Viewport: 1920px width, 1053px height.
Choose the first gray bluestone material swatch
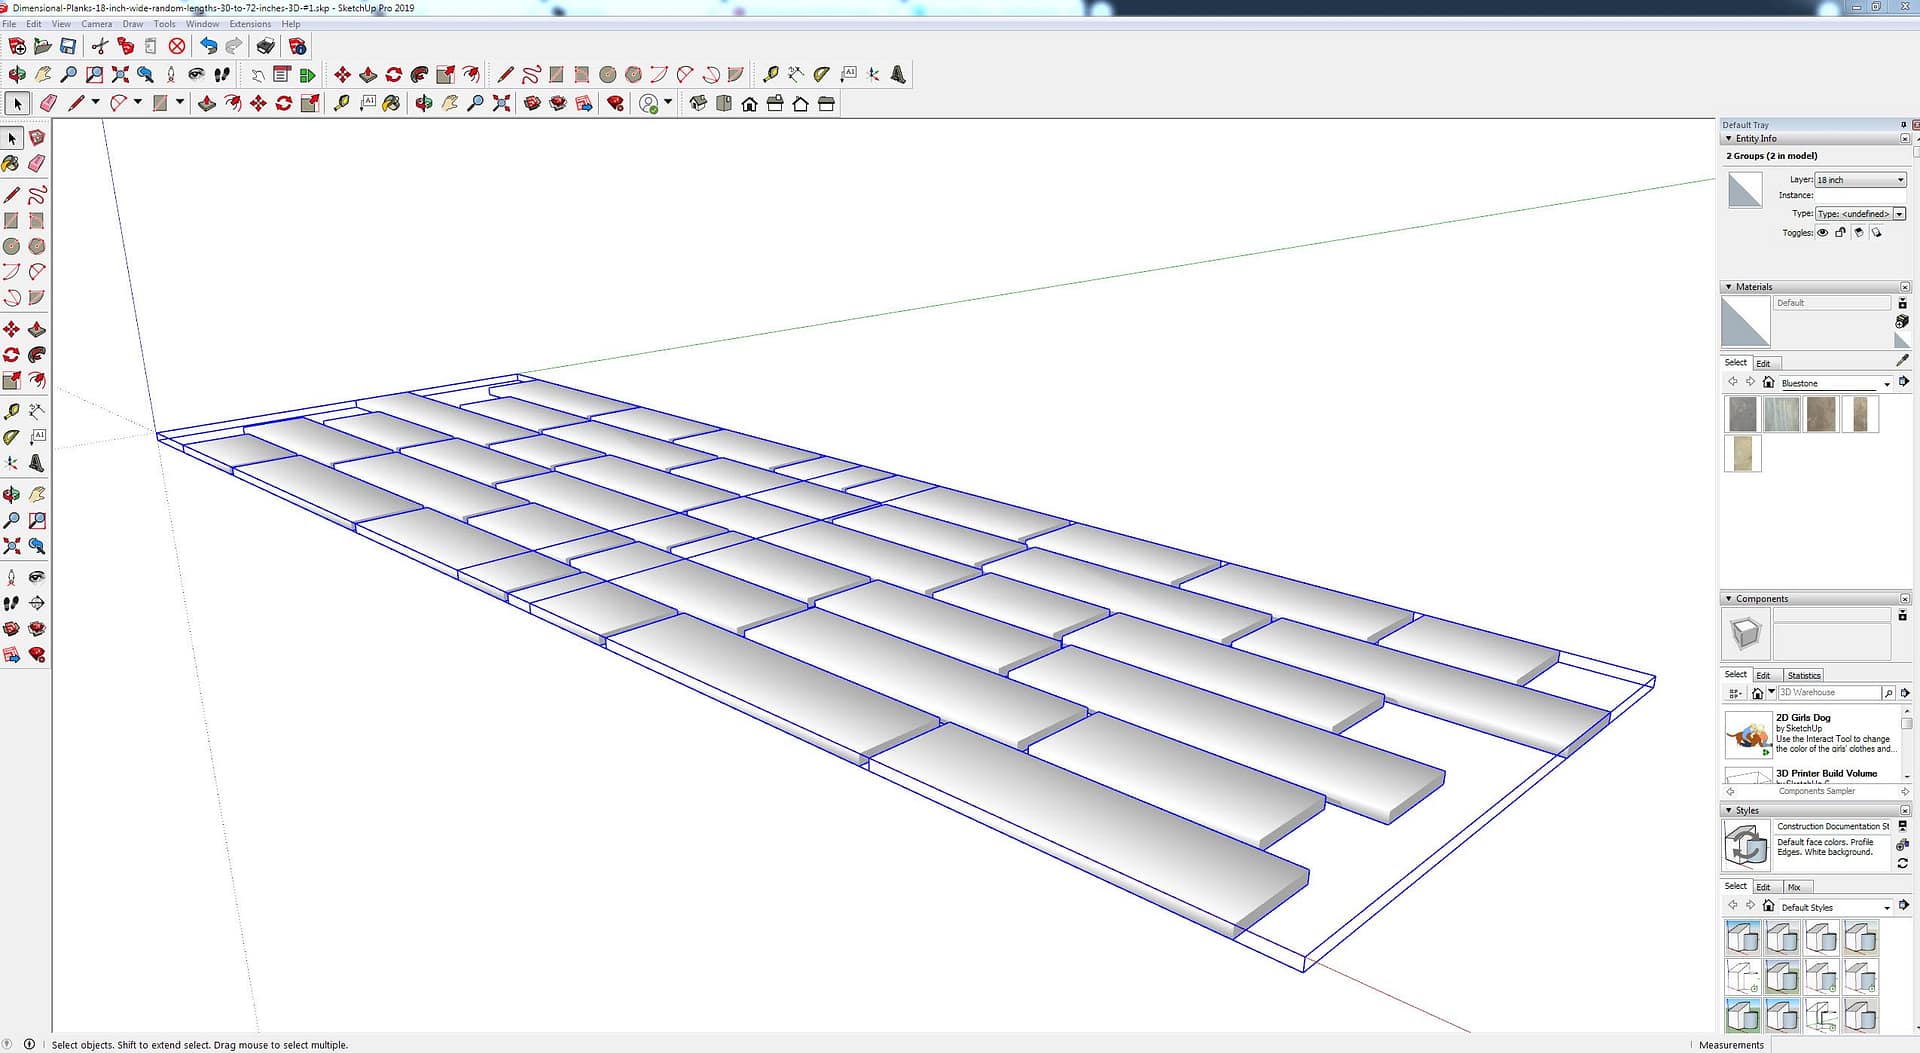pos(1742,414)
